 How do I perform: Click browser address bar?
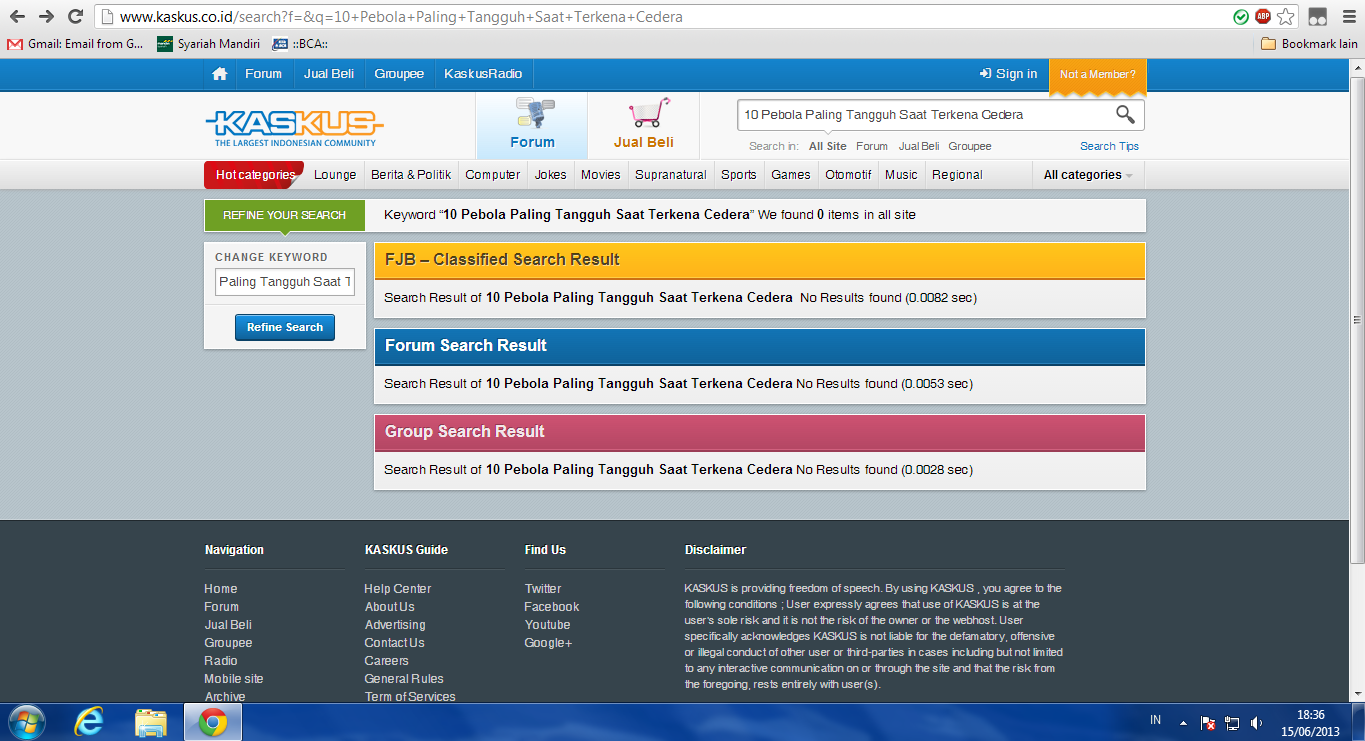point(662,17)
